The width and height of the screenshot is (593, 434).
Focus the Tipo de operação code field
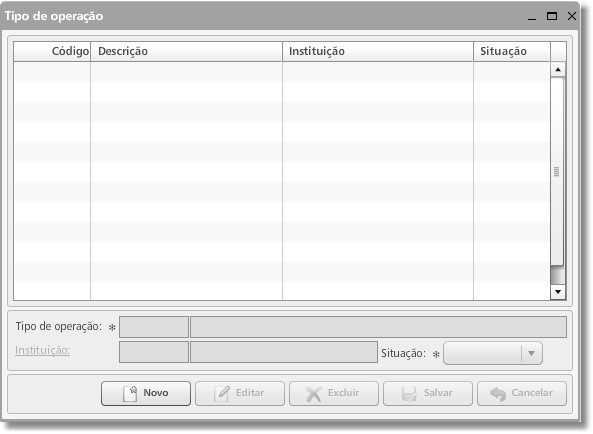coord(154,327)
